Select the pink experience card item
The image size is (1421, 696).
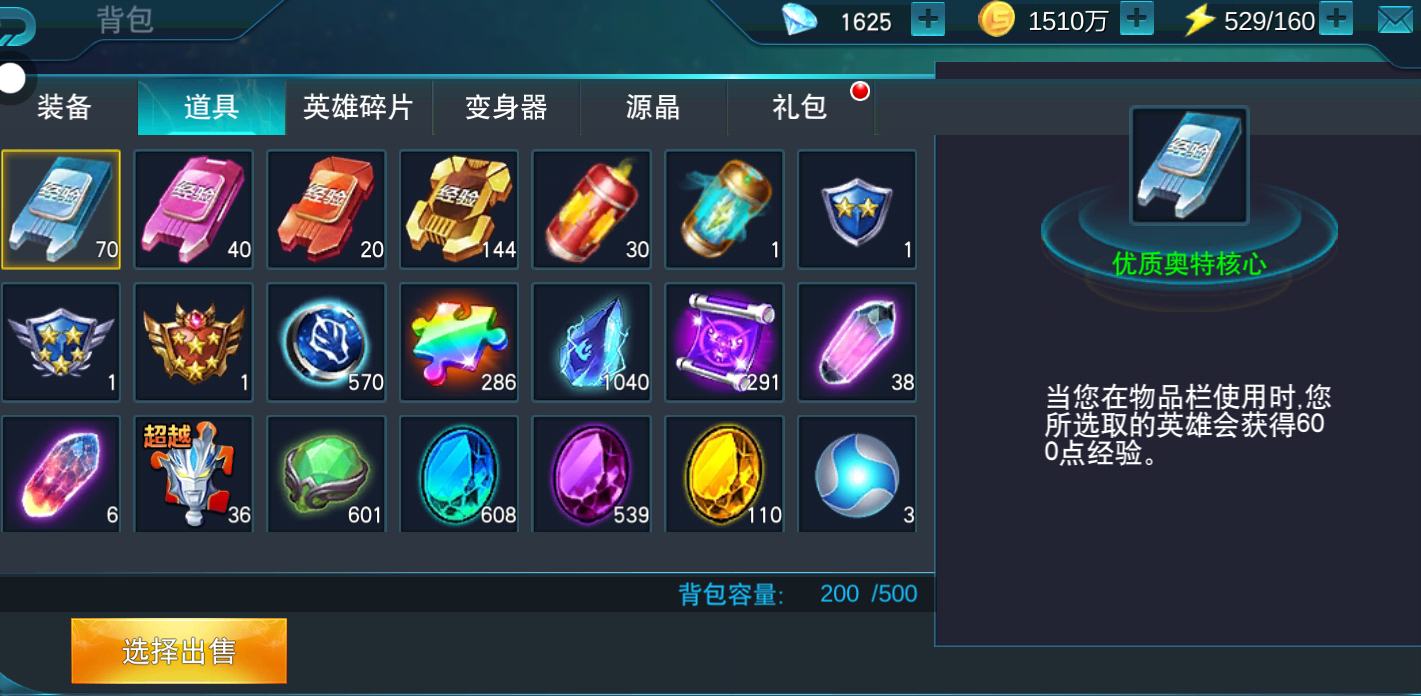pos(193,209)
